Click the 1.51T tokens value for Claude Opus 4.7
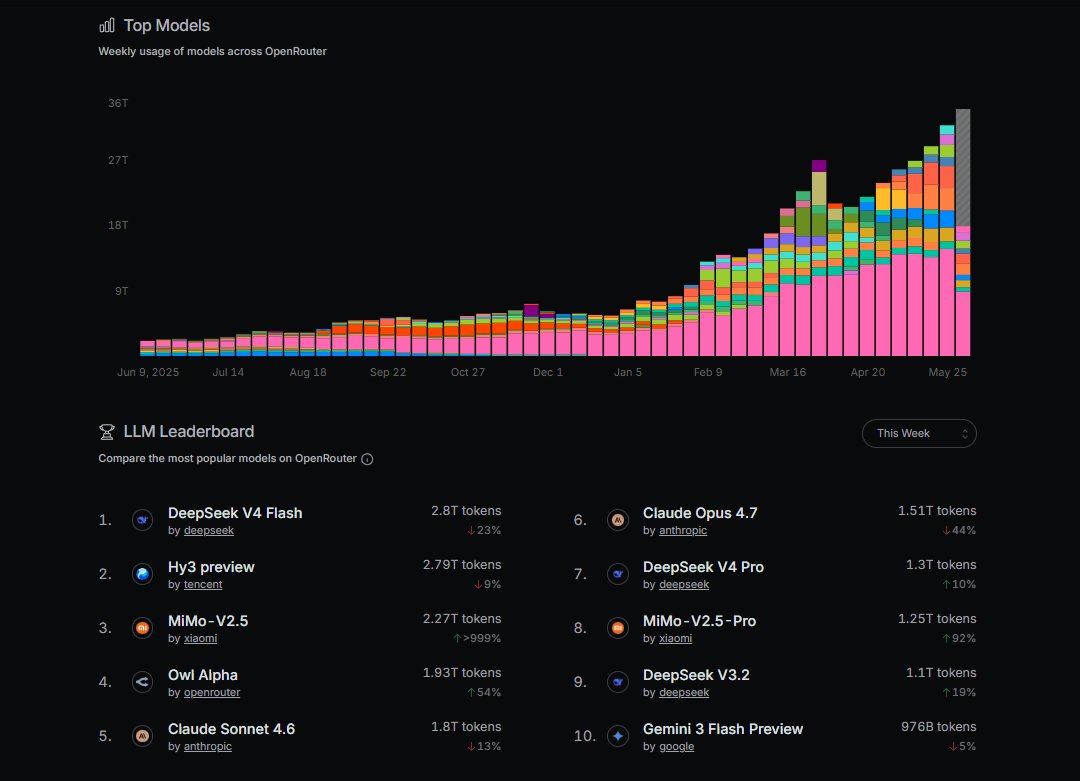 coord(937,511)
